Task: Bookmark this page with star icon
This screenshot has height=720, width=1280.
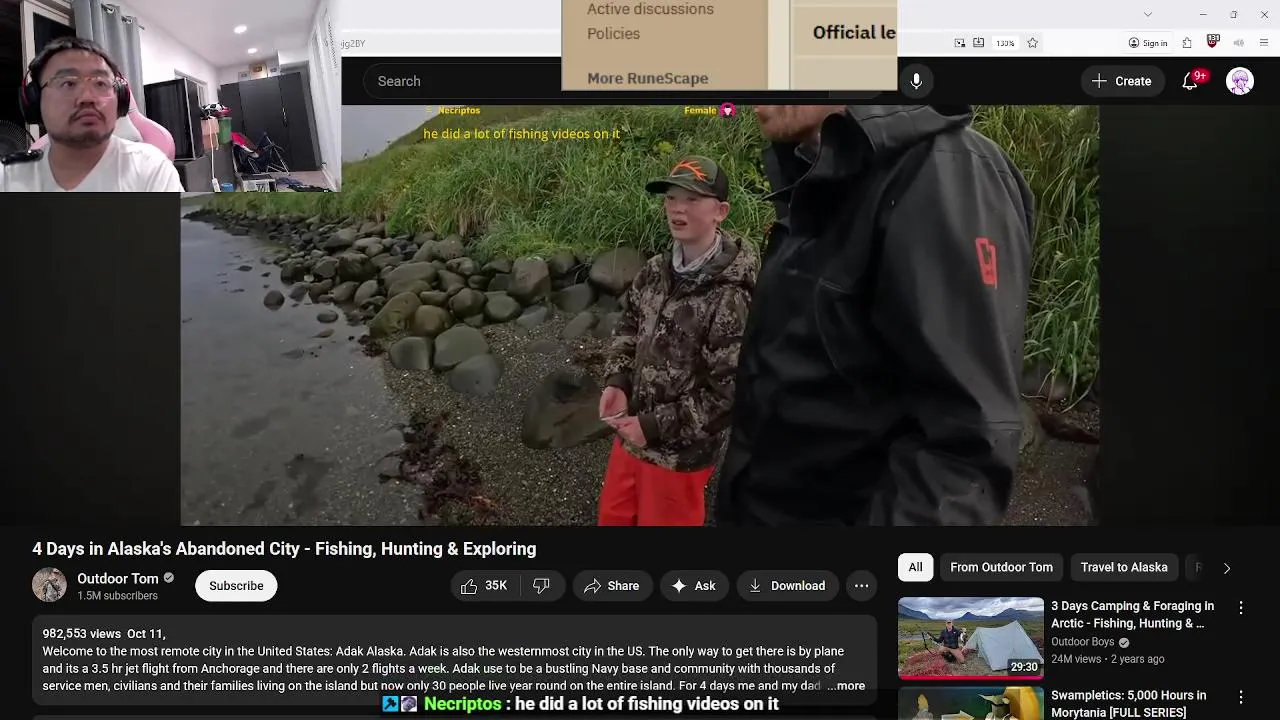Action: pos(1032,43)
